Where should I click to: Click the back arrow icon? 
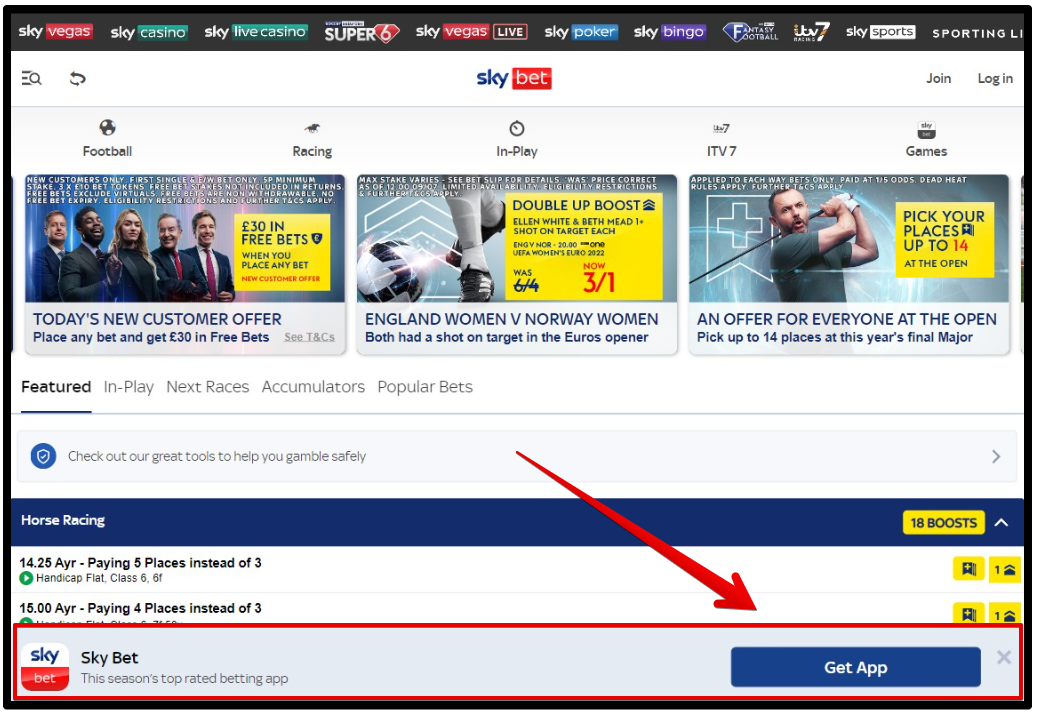coord(77,79)
